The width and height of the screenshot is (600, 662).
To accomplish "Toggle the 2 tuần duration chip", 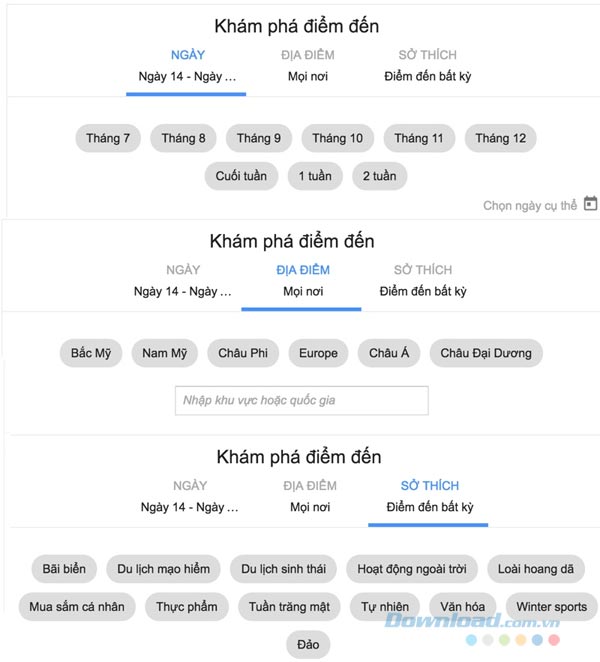I will point(380,176).
